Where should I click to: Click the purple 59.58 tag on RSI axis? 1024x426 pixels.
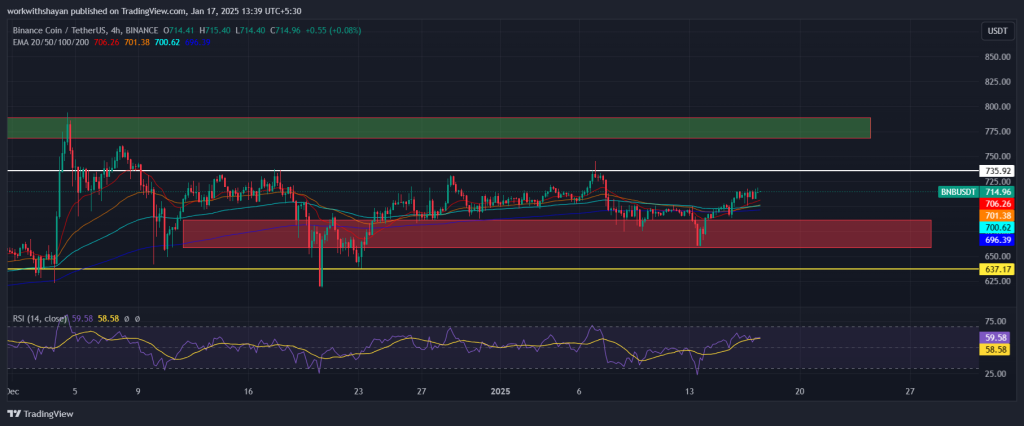[997, 338]
